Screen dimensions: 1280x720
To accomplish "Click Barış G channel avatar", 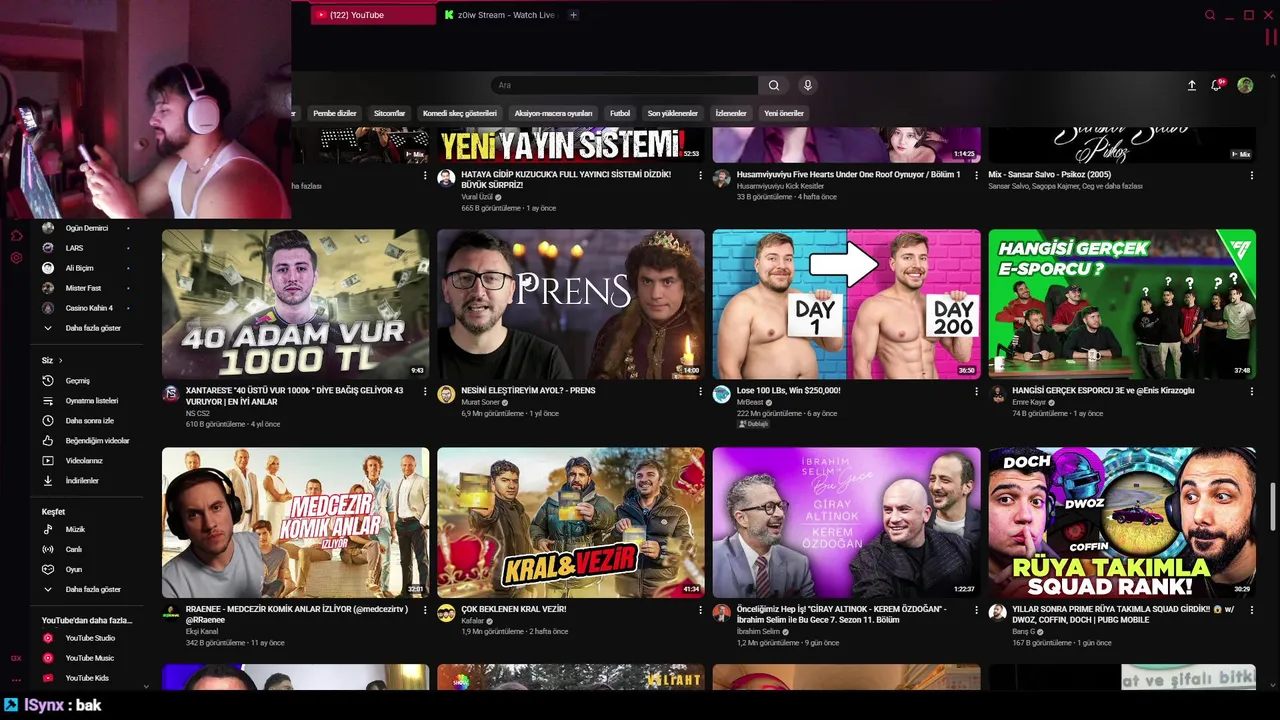I will [997, 613].
